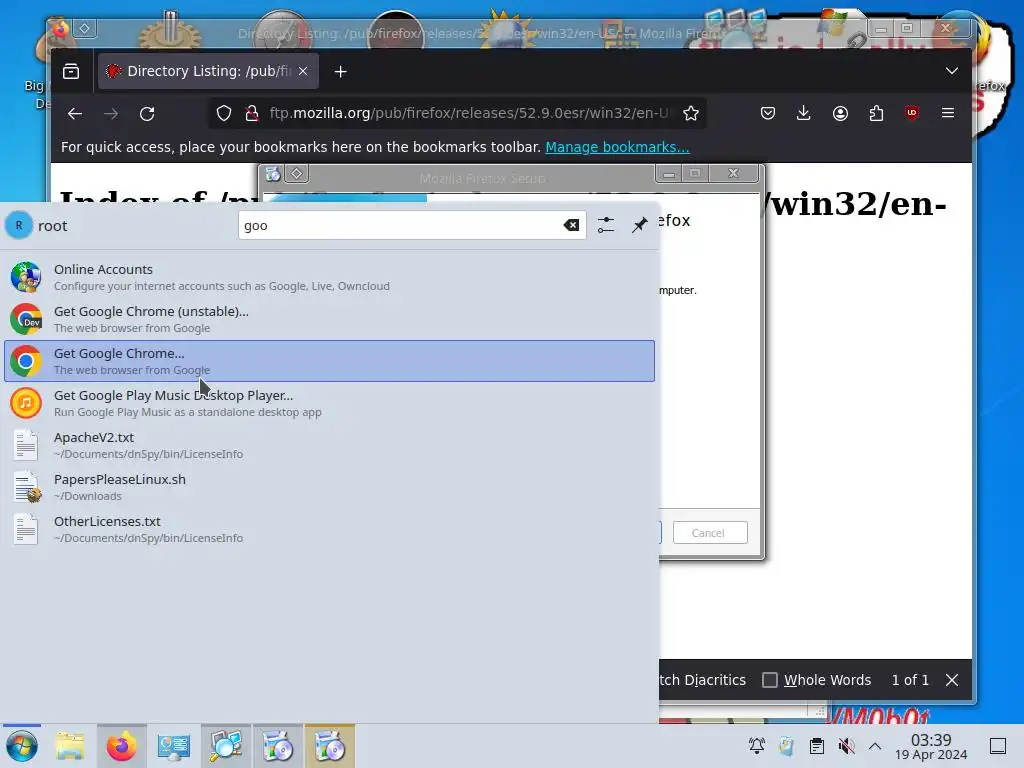Cancel the Mozilla Firefox Setup dialog
Viewport: 1024px width, 768px height.
[710, 533]
